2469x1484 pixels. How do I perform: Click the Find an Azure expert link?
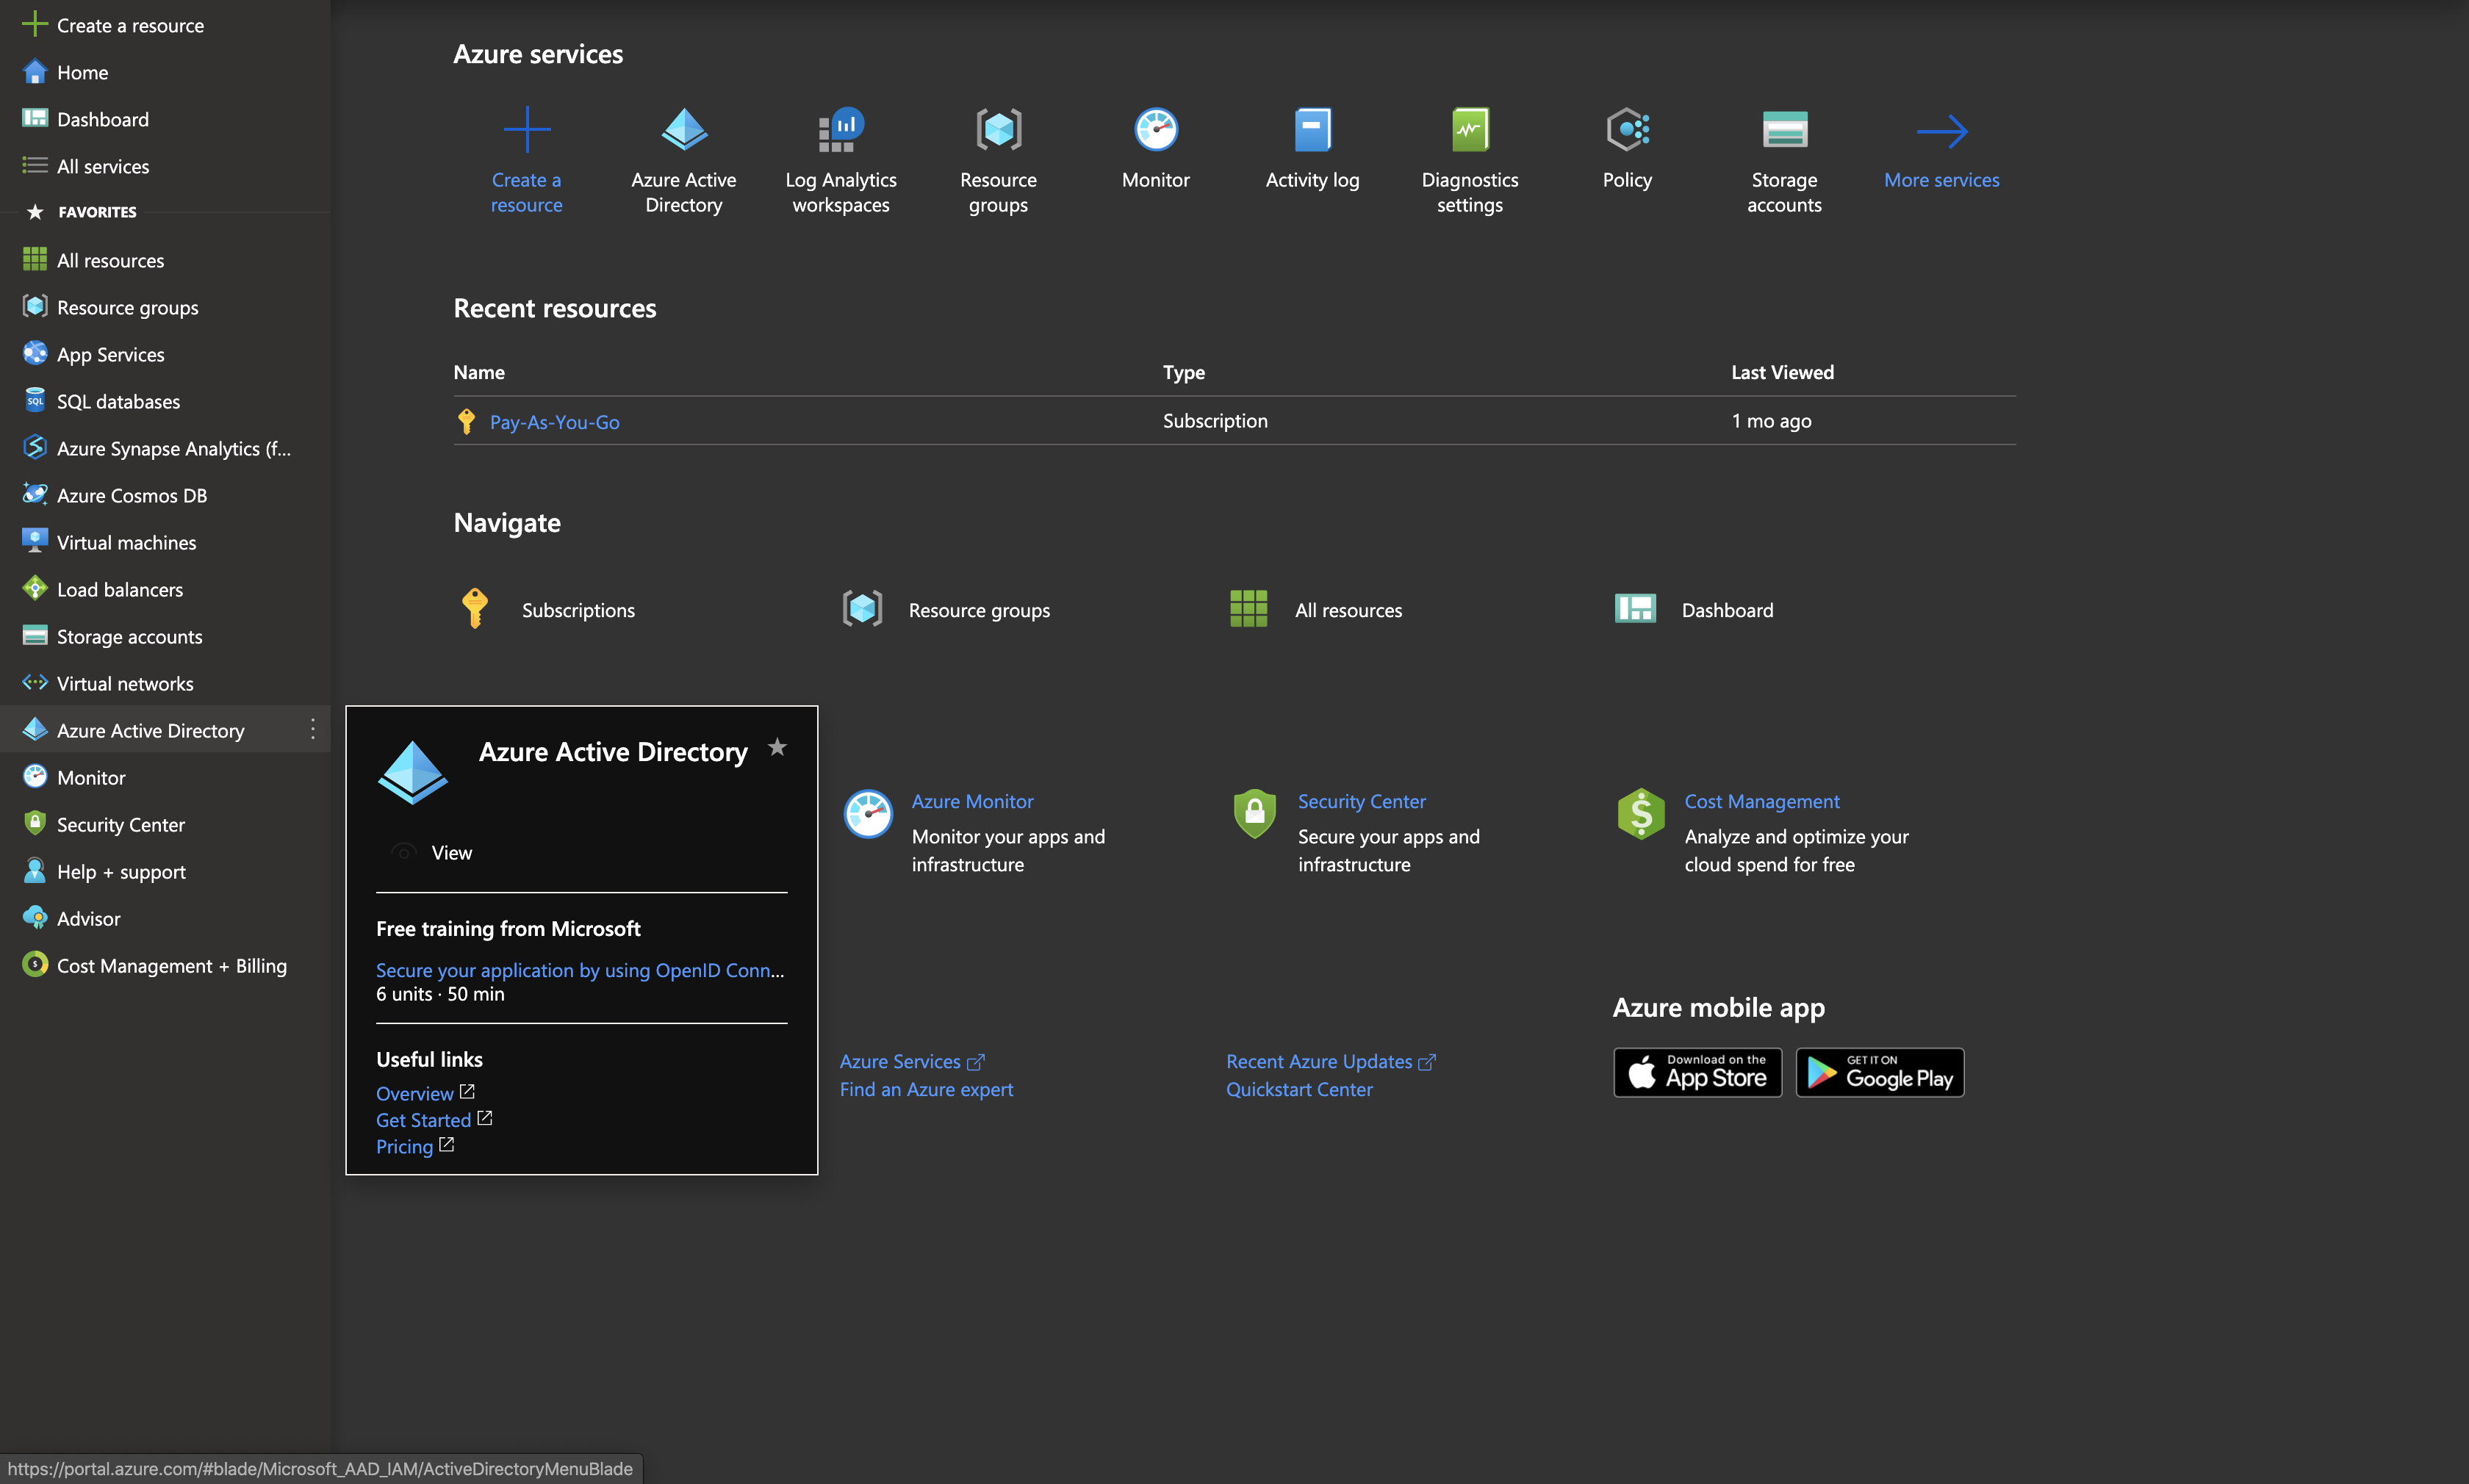926,1089
